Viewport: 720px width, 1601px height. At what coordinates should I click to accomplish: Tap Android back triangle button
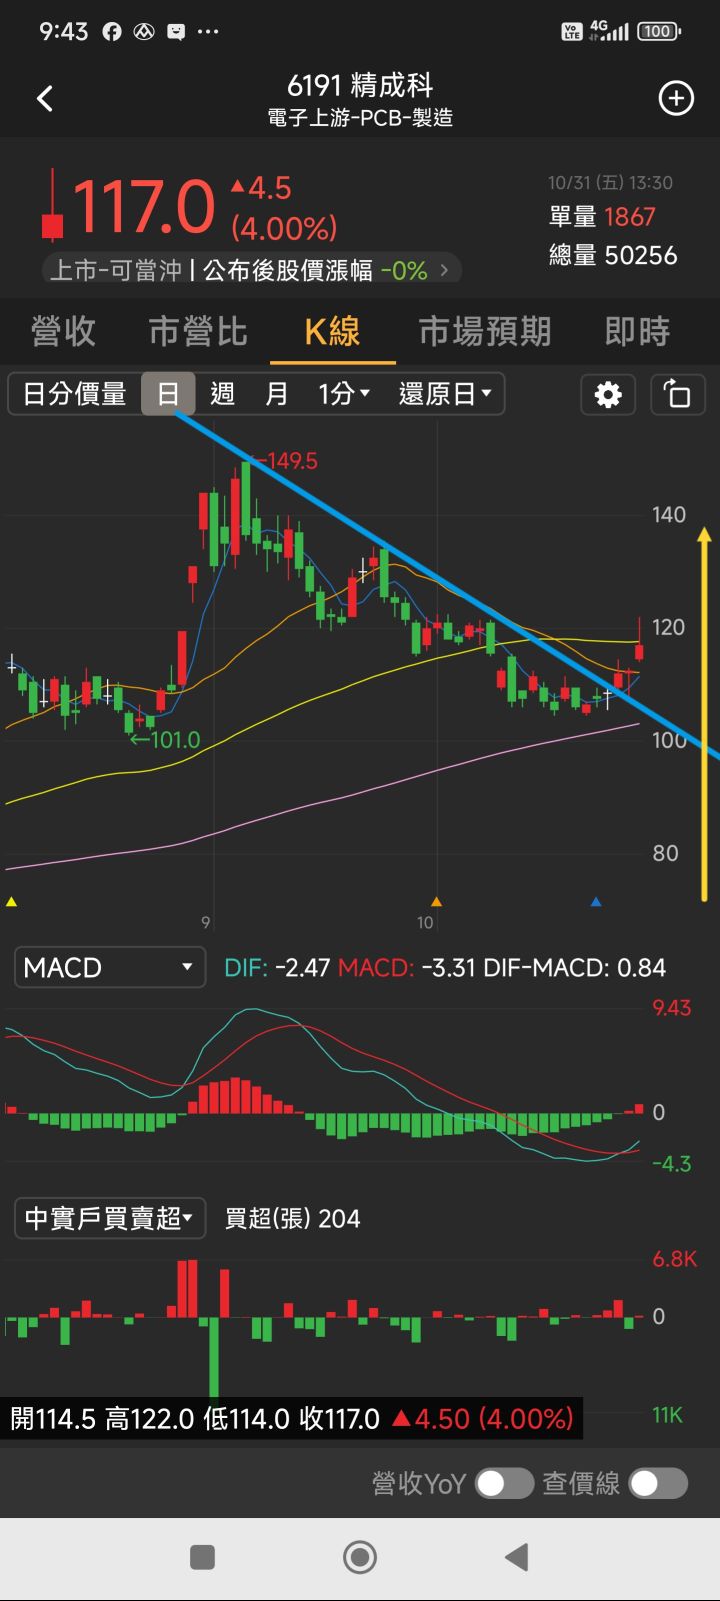(x=516, y=1557)
